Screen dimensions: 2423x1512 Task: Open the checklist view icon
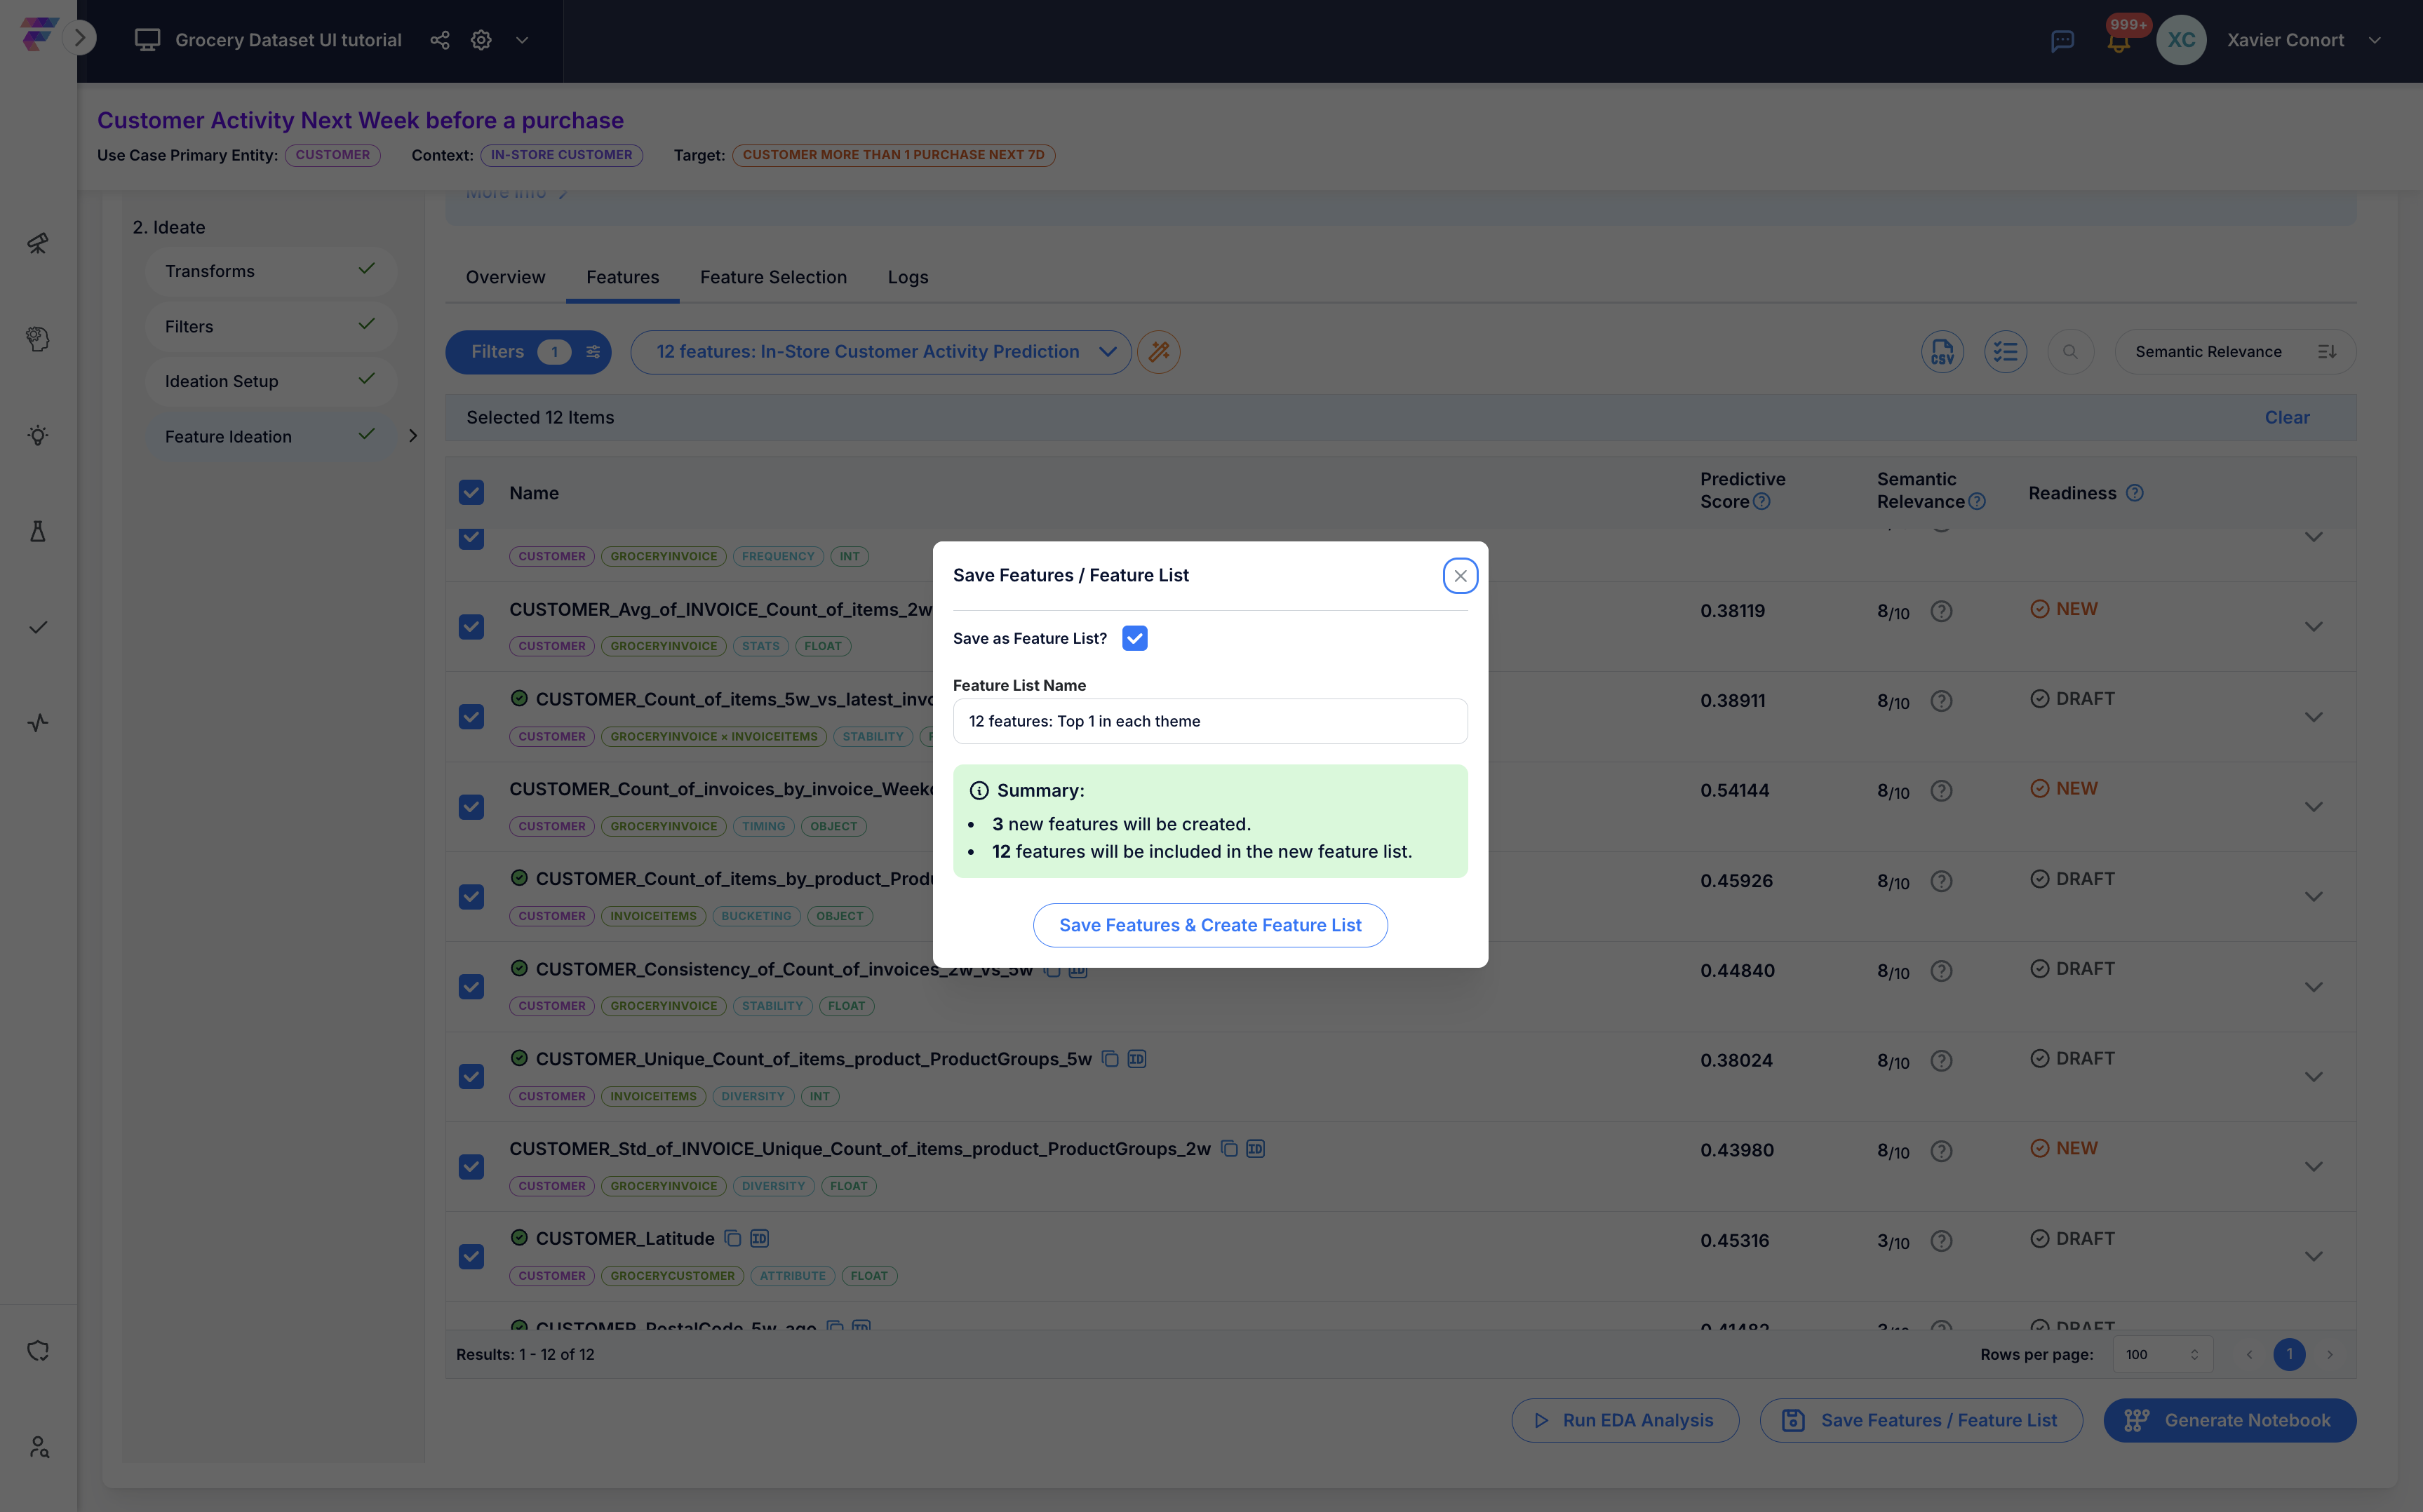pos(2005,352)
